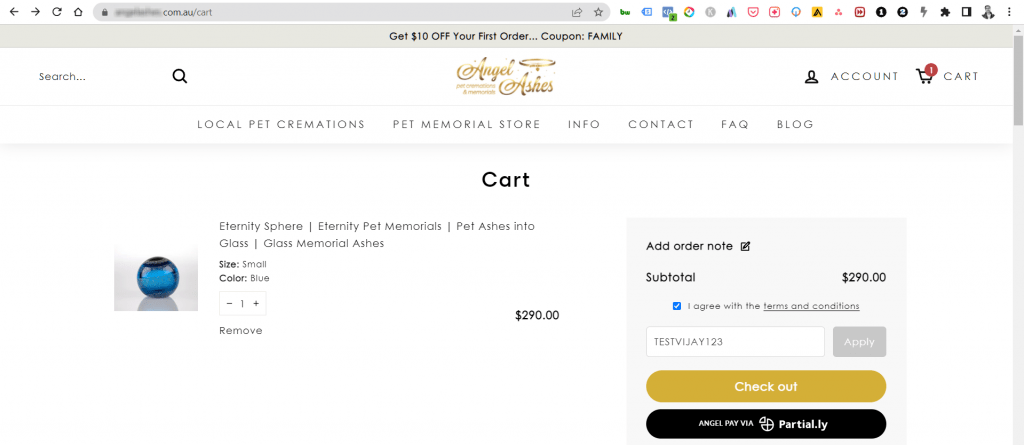Viewport: 1024px width, 445px height.
Task: Open the Pet Memorial Store menu
Action: pyautogui.click(x=466, y=125)
